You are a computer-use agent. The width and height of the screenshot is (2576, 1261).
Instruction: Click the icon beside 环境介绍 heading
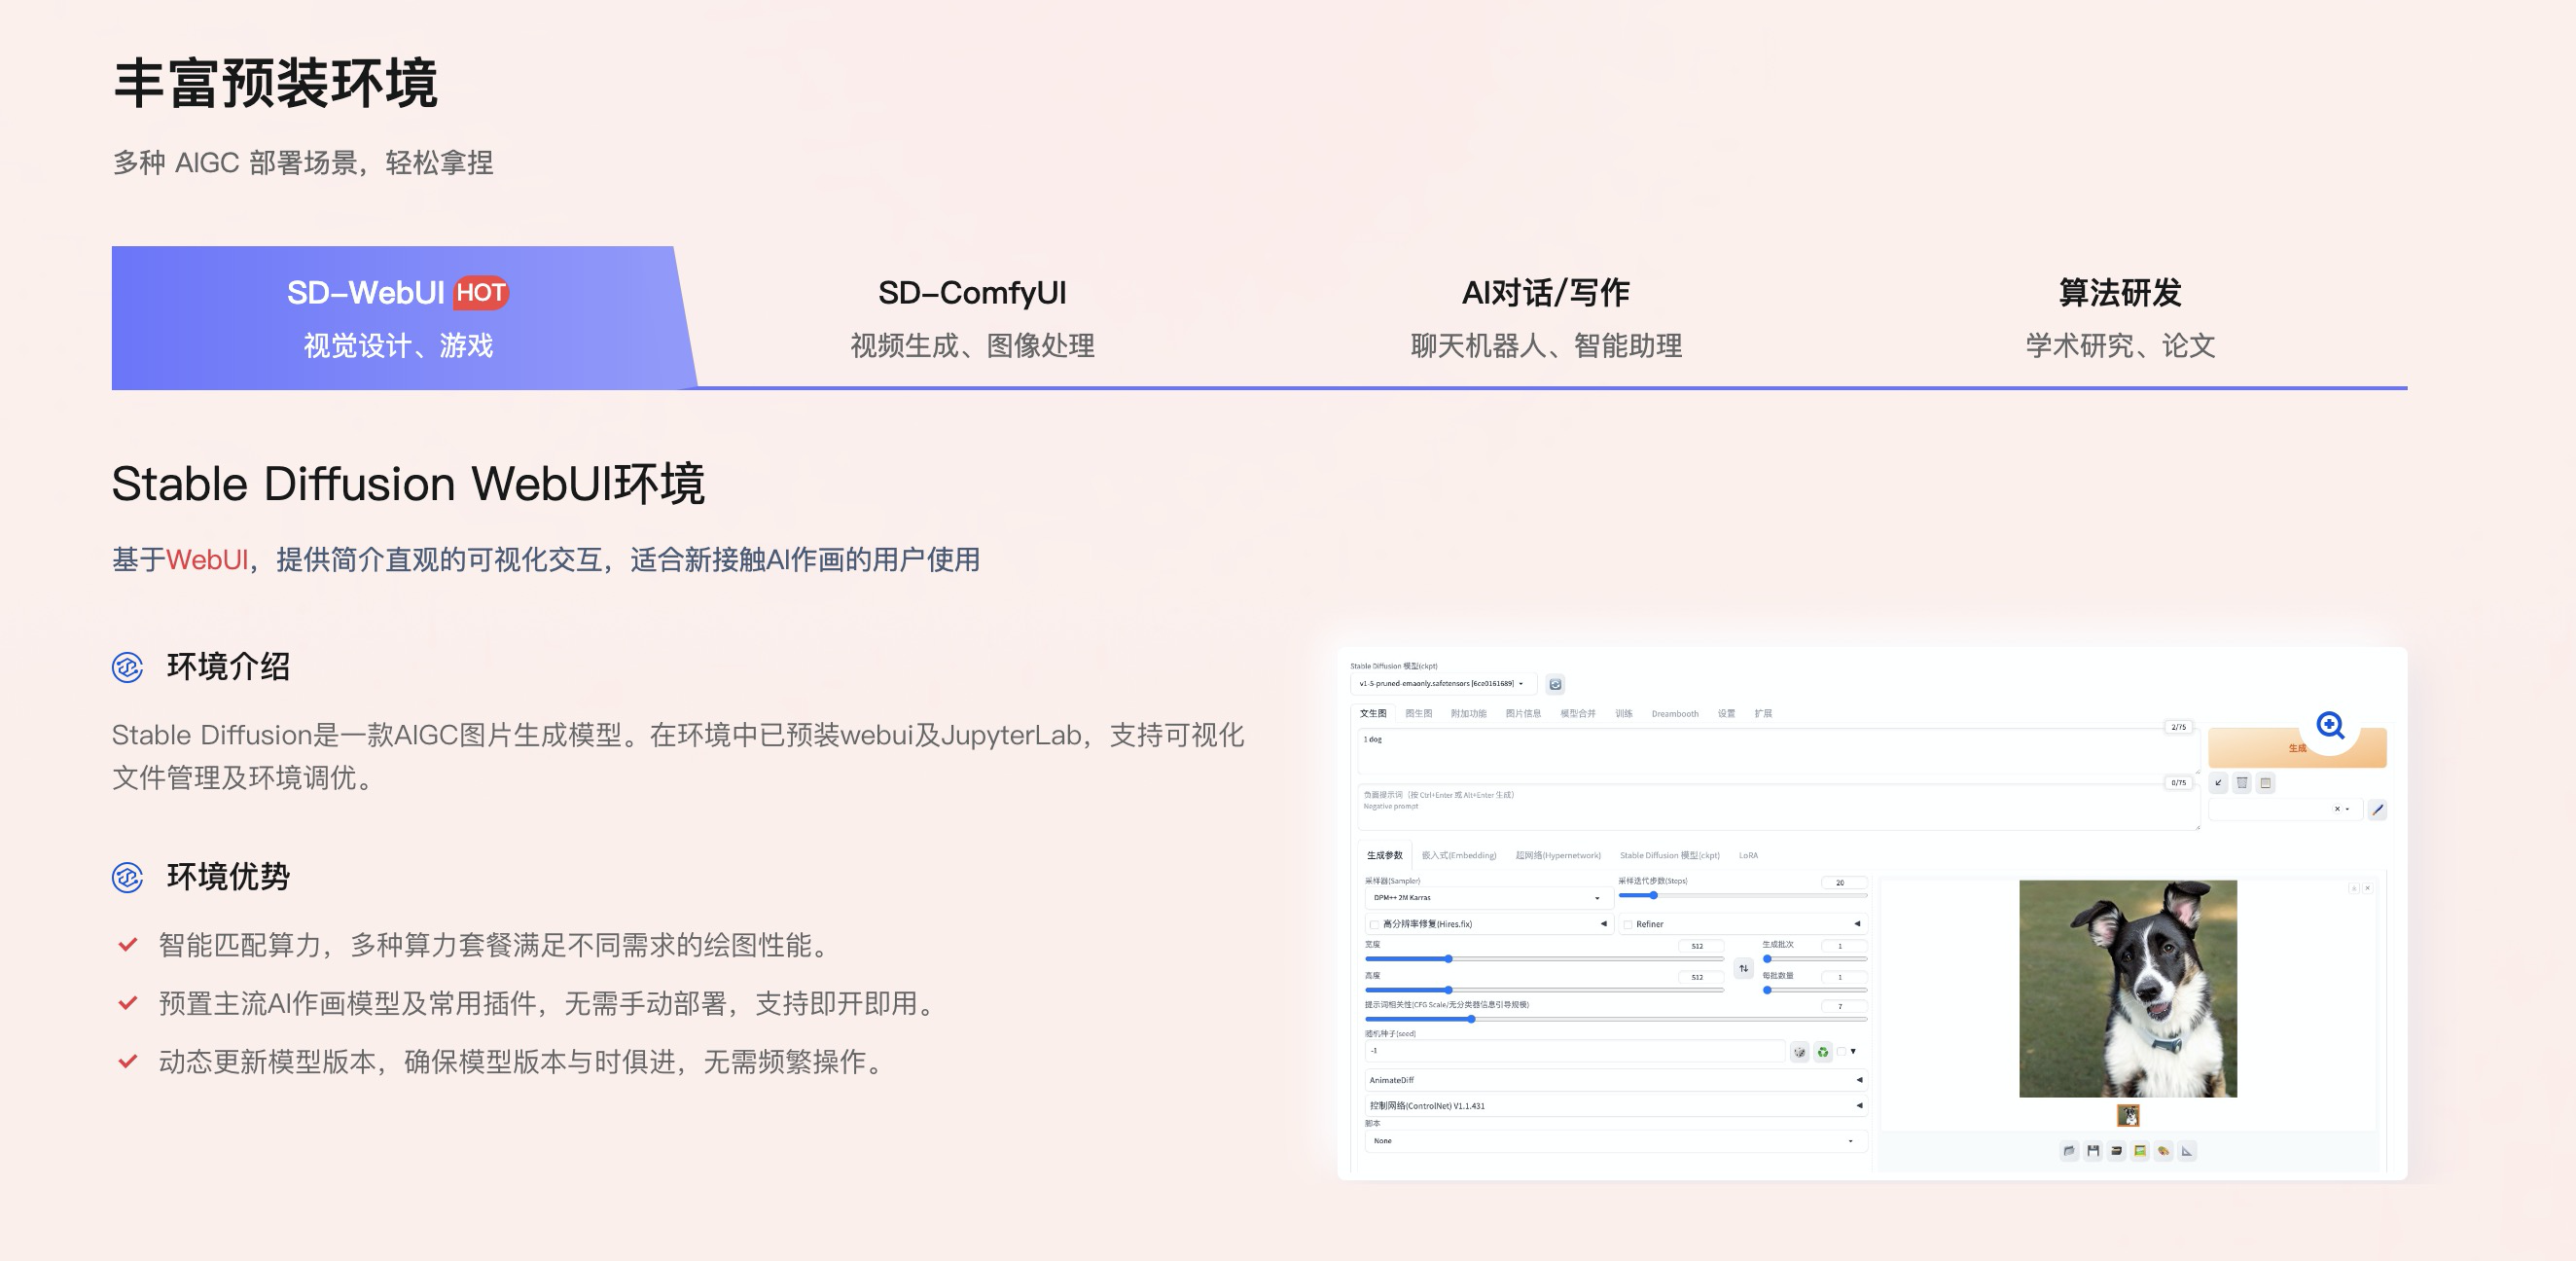click(x=127, y=667)
